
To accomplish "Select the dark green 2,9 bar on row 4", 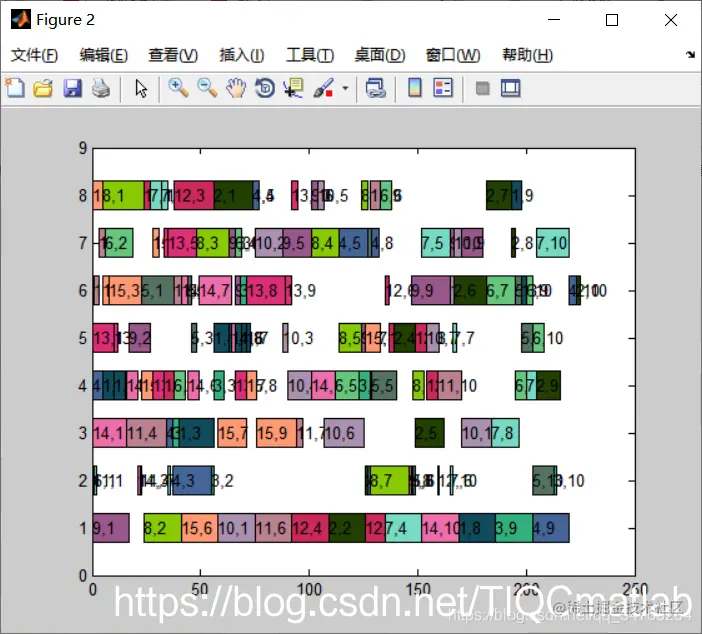I will pos(548,386).
